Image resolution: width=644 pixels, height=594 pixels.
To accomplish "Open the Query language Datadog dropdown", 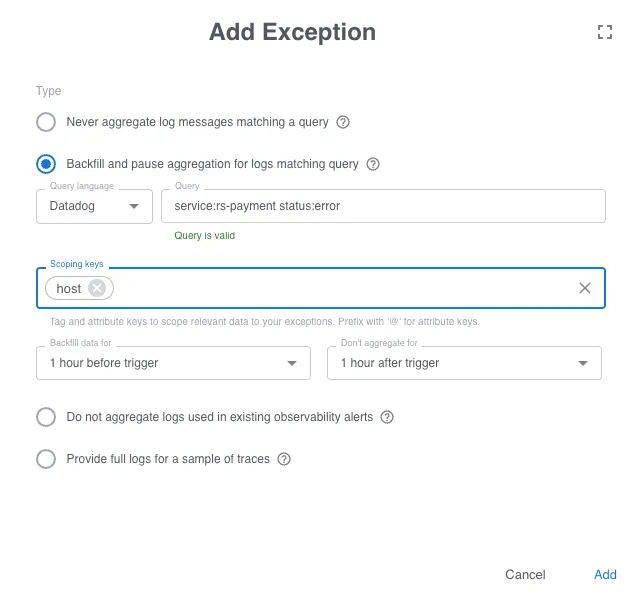I will point(94,206).
